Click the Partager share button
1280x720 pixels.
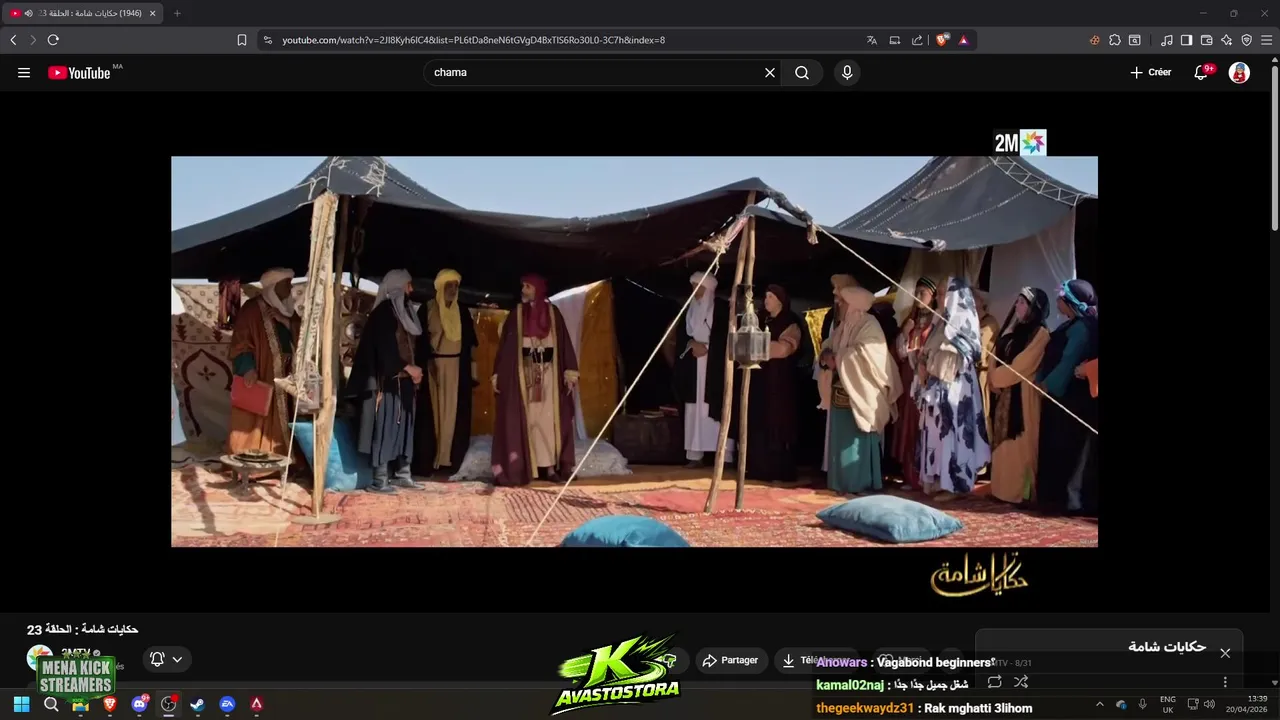[730, 660]
